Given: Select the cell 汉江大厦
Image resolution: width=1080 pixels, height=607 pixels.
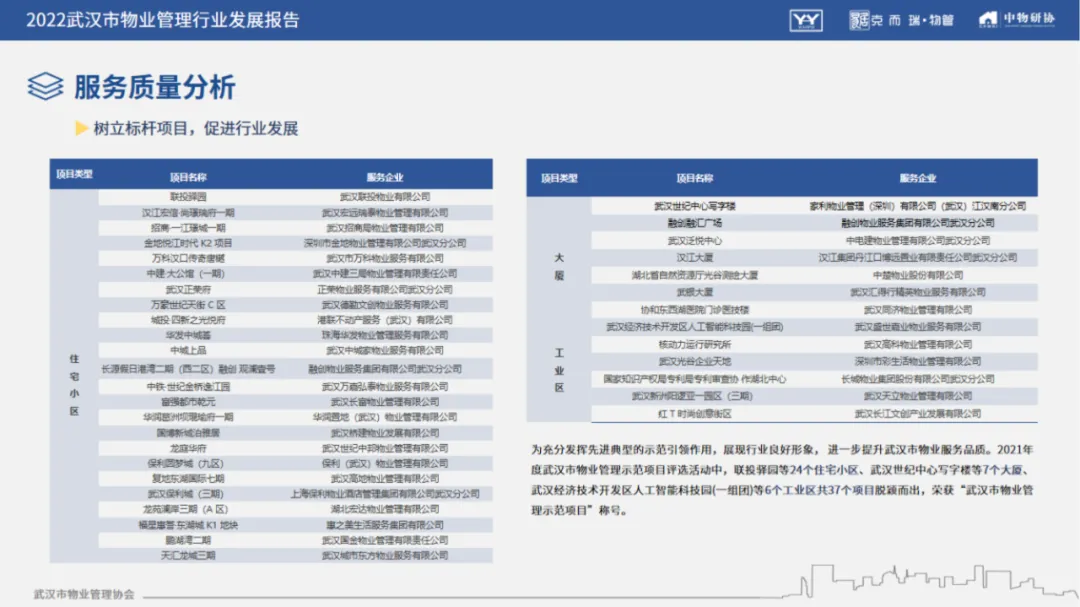Looking at the screenshot, I should 694,258.
